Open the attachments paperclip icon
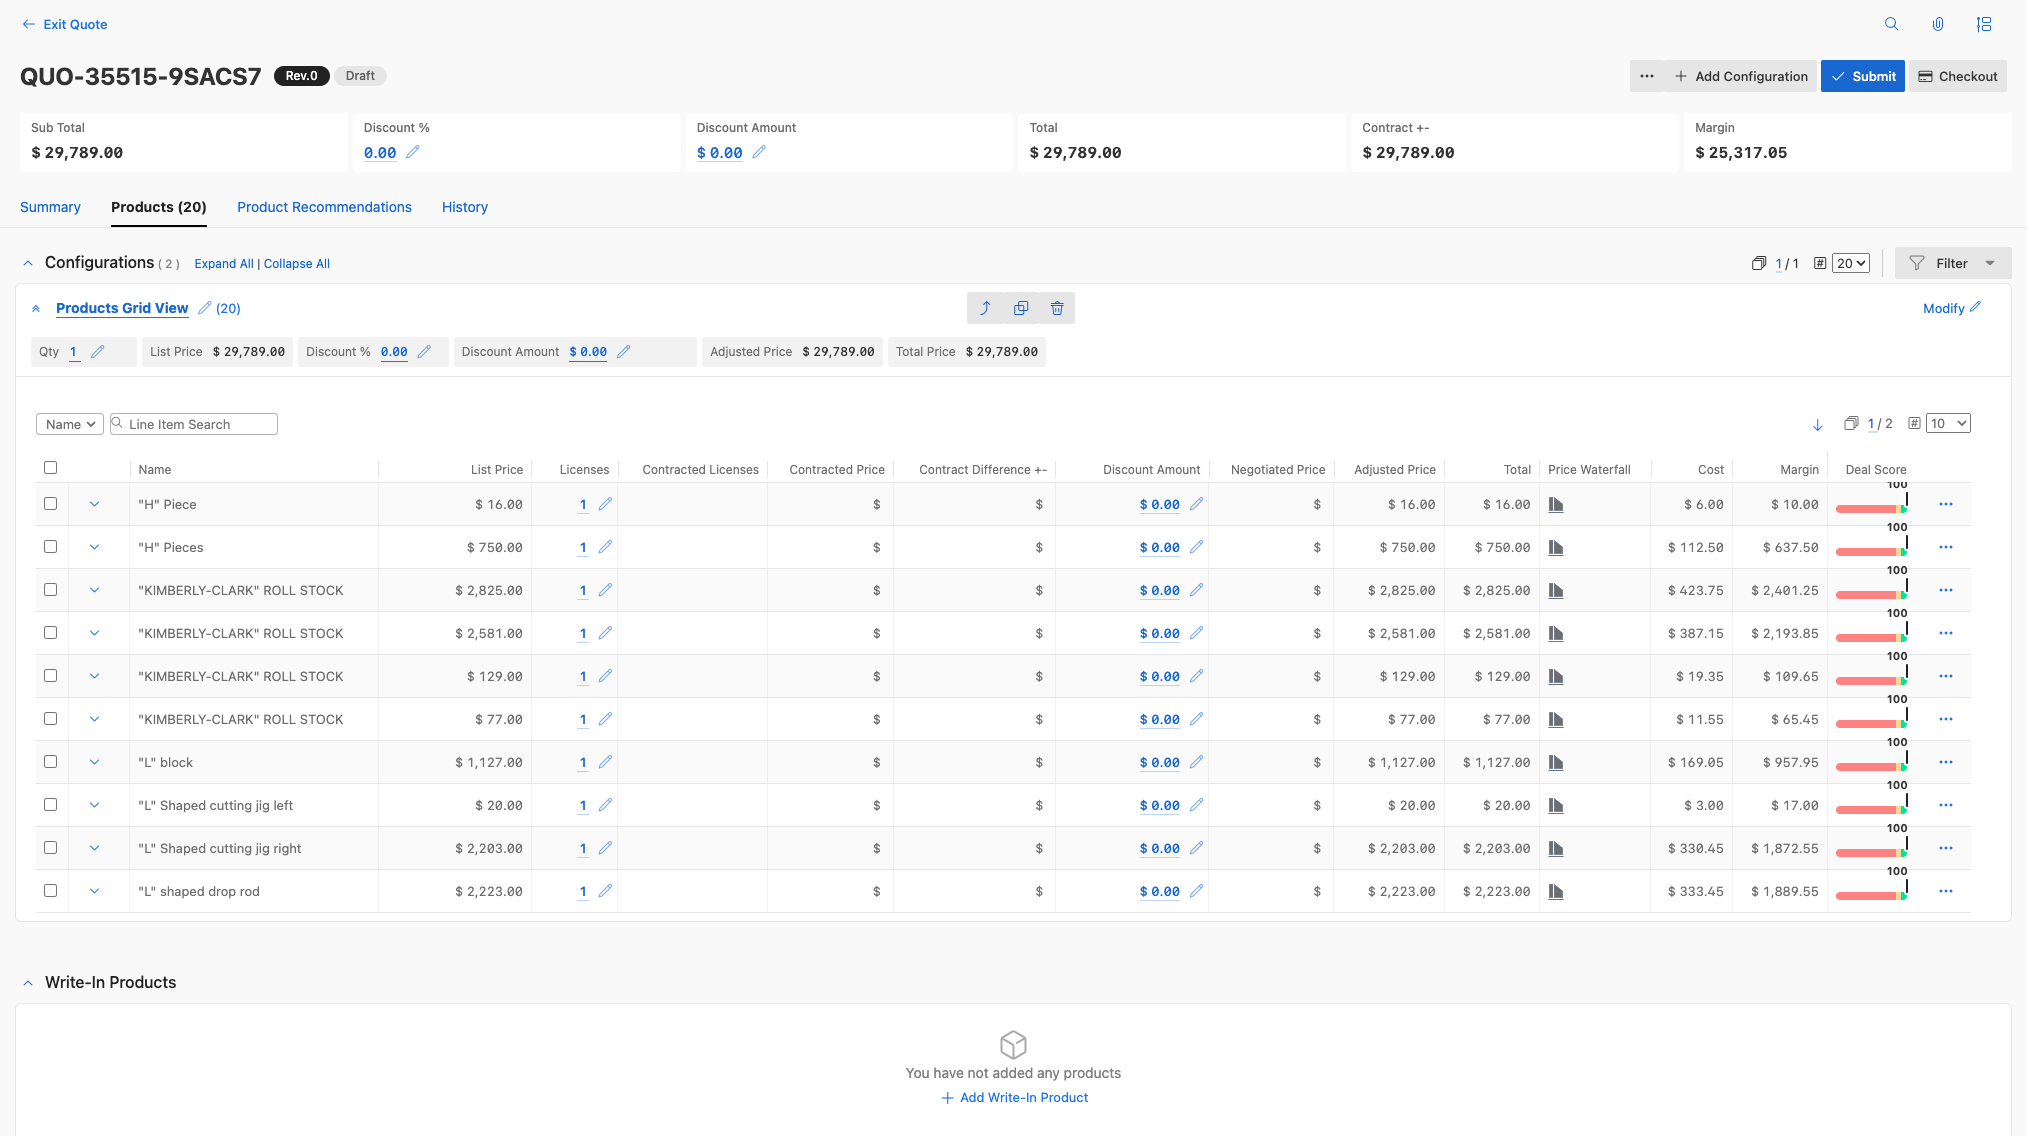This screenshot has height=1136, width=2027. [x=1937, y=24]
